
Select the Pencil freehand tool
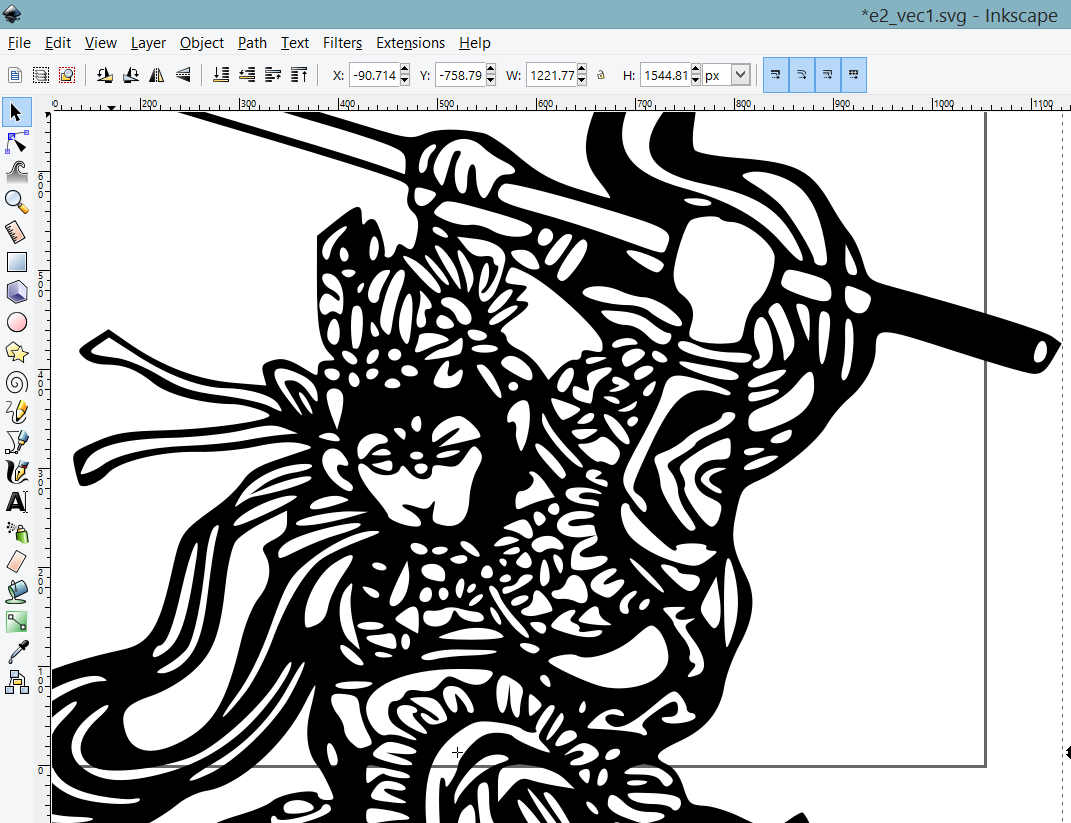16,412
